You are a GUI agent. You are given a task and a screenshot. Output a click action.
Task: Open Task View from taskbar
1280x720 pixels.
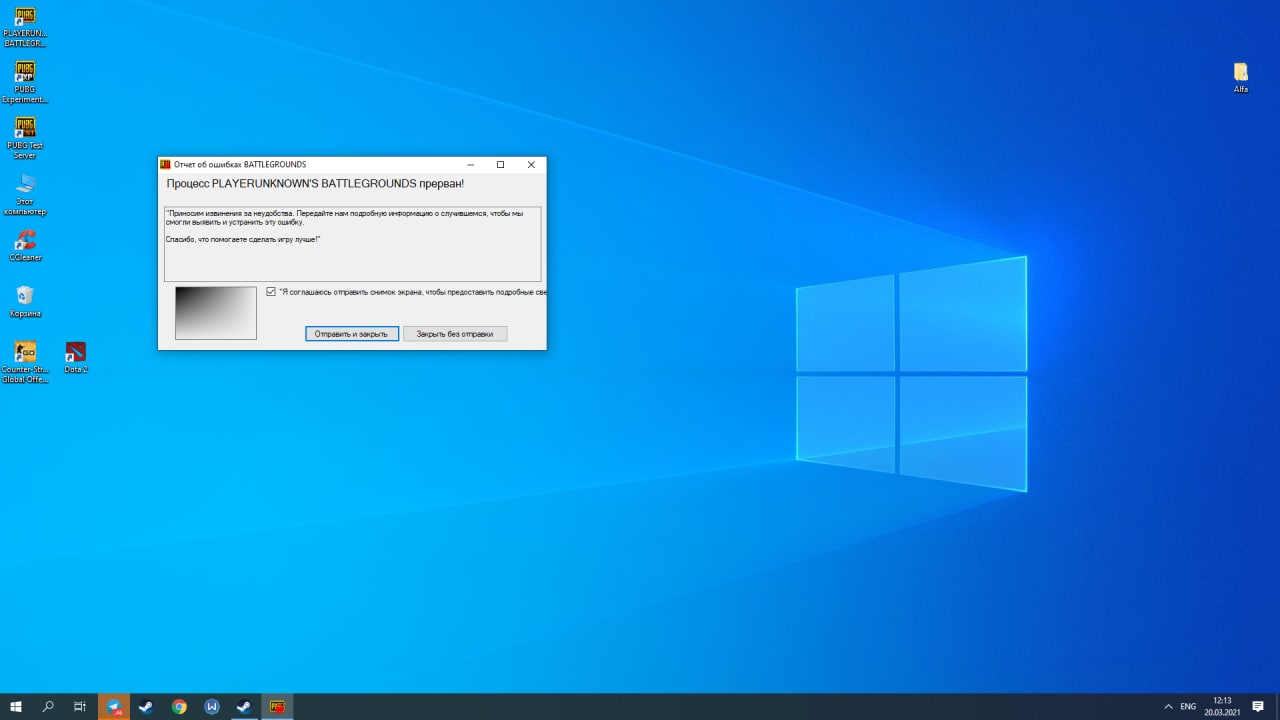(80, 706)
